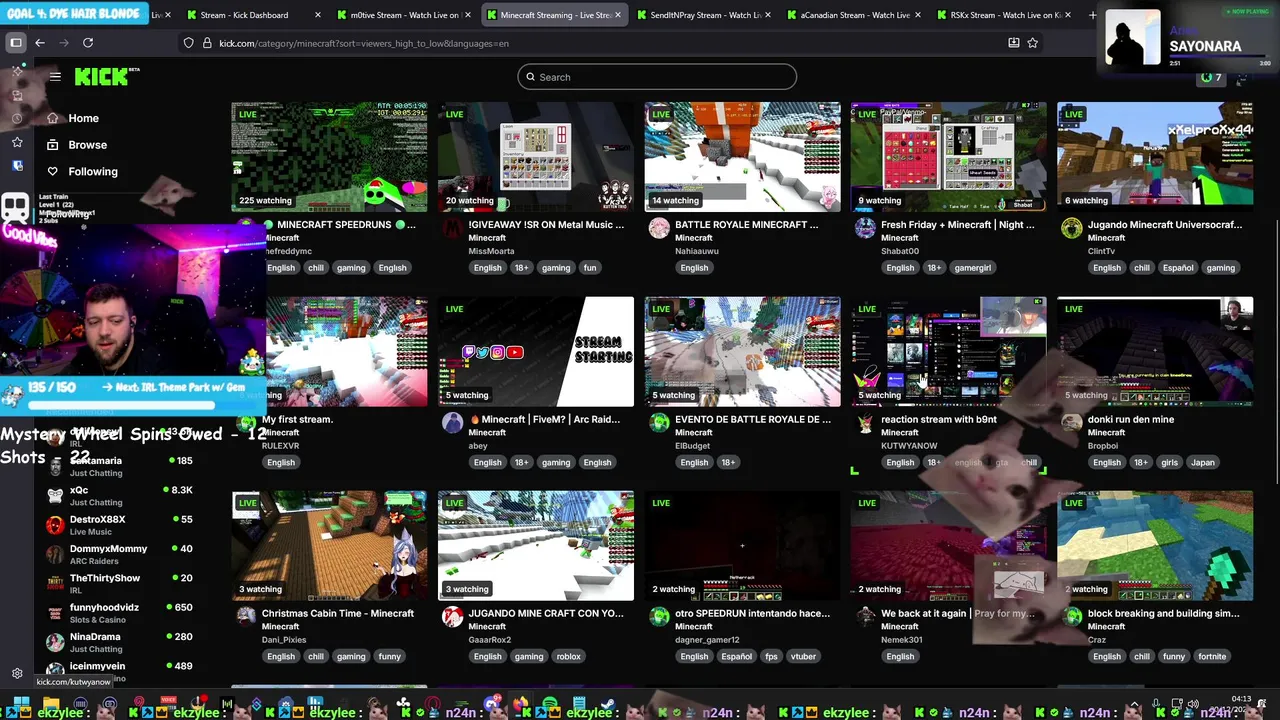Open 'donki run den mine' stream title
The image size is (1280, 720).
[1130, 419]
